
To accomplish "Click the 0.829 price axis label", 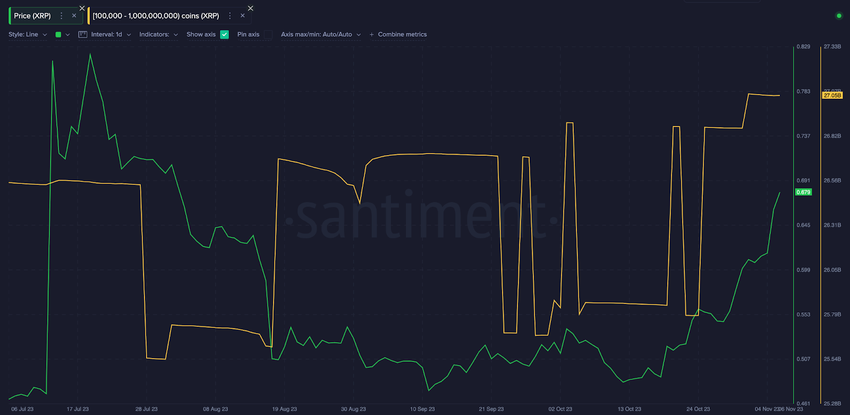I will 803,47.
